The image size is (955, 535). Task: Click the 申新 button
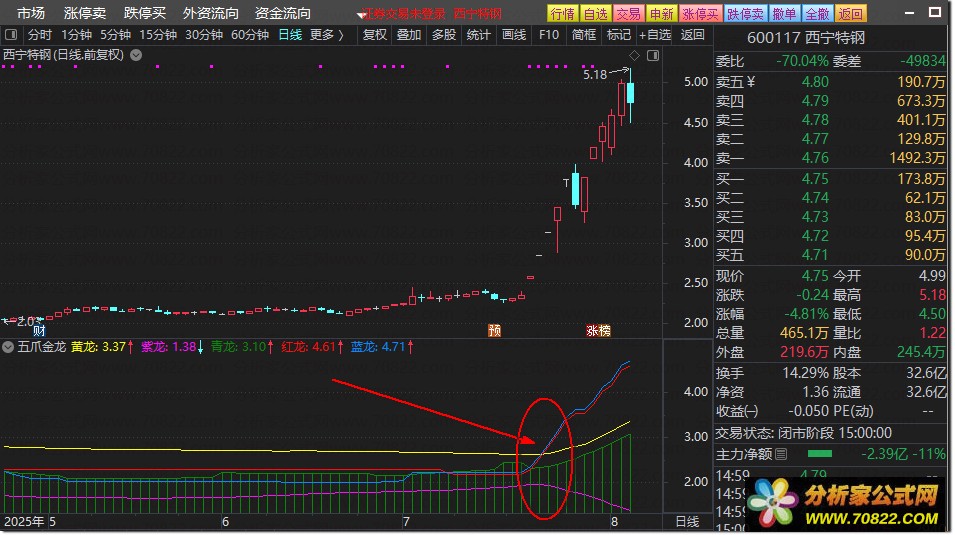pos(661,13)
